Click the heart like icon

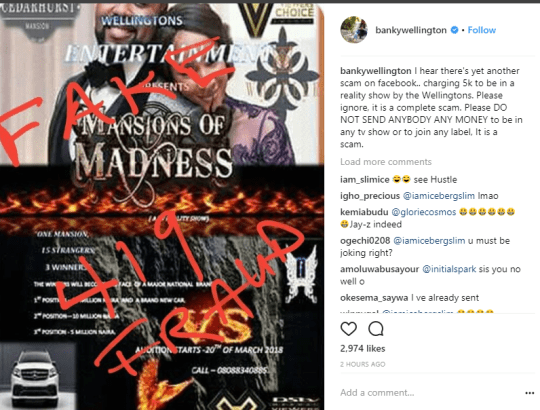[x=349, y=329]
